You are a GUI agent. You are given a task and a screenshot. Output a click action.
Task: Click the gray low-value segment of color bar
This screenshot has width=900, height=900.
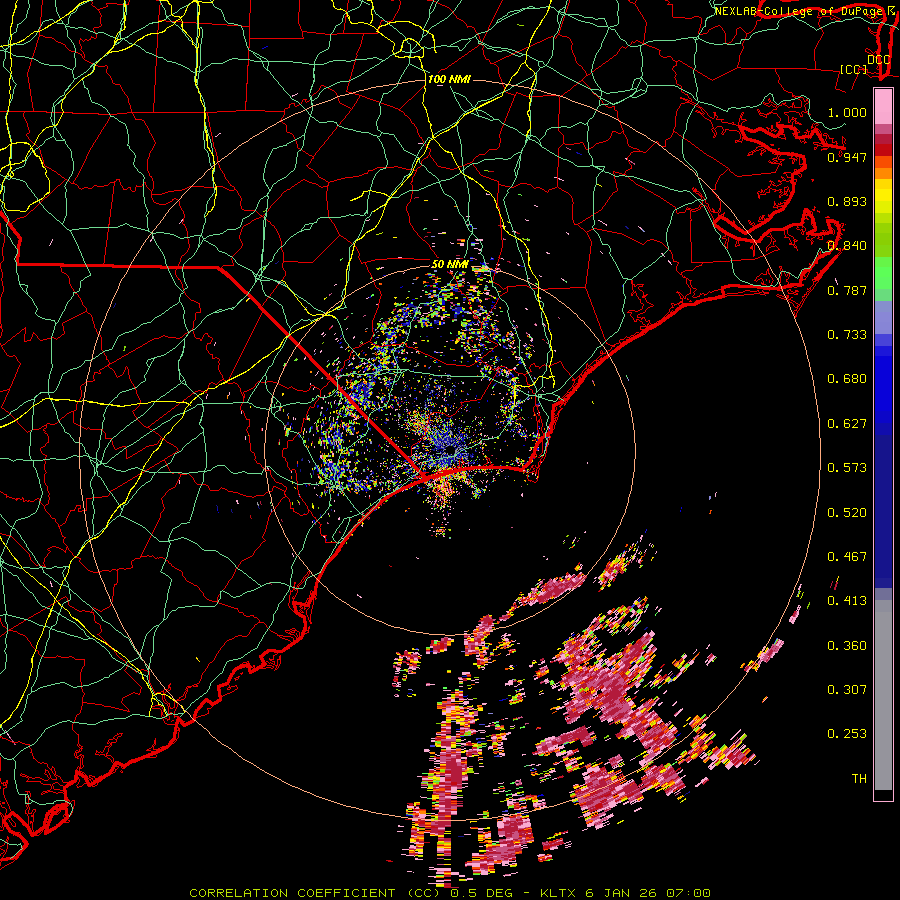pyautogui.click(x=883, y=695)
